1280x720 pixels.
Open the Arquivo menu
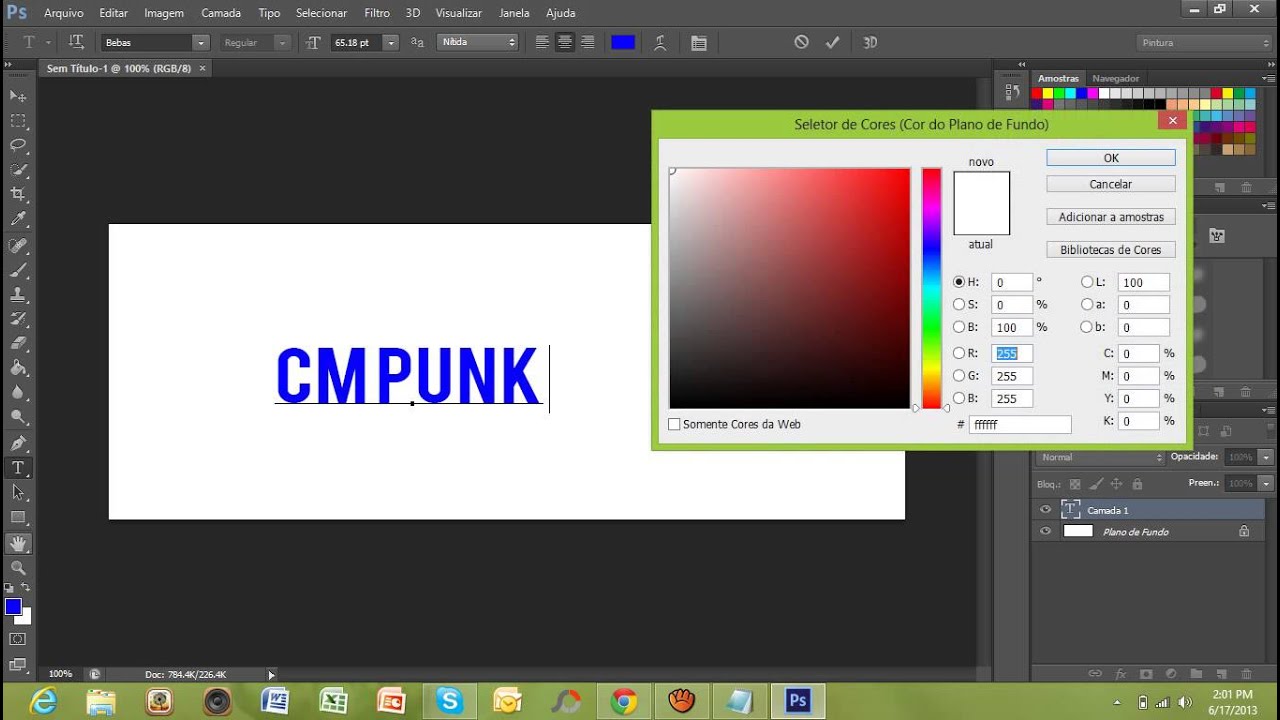tap(63, 13)
